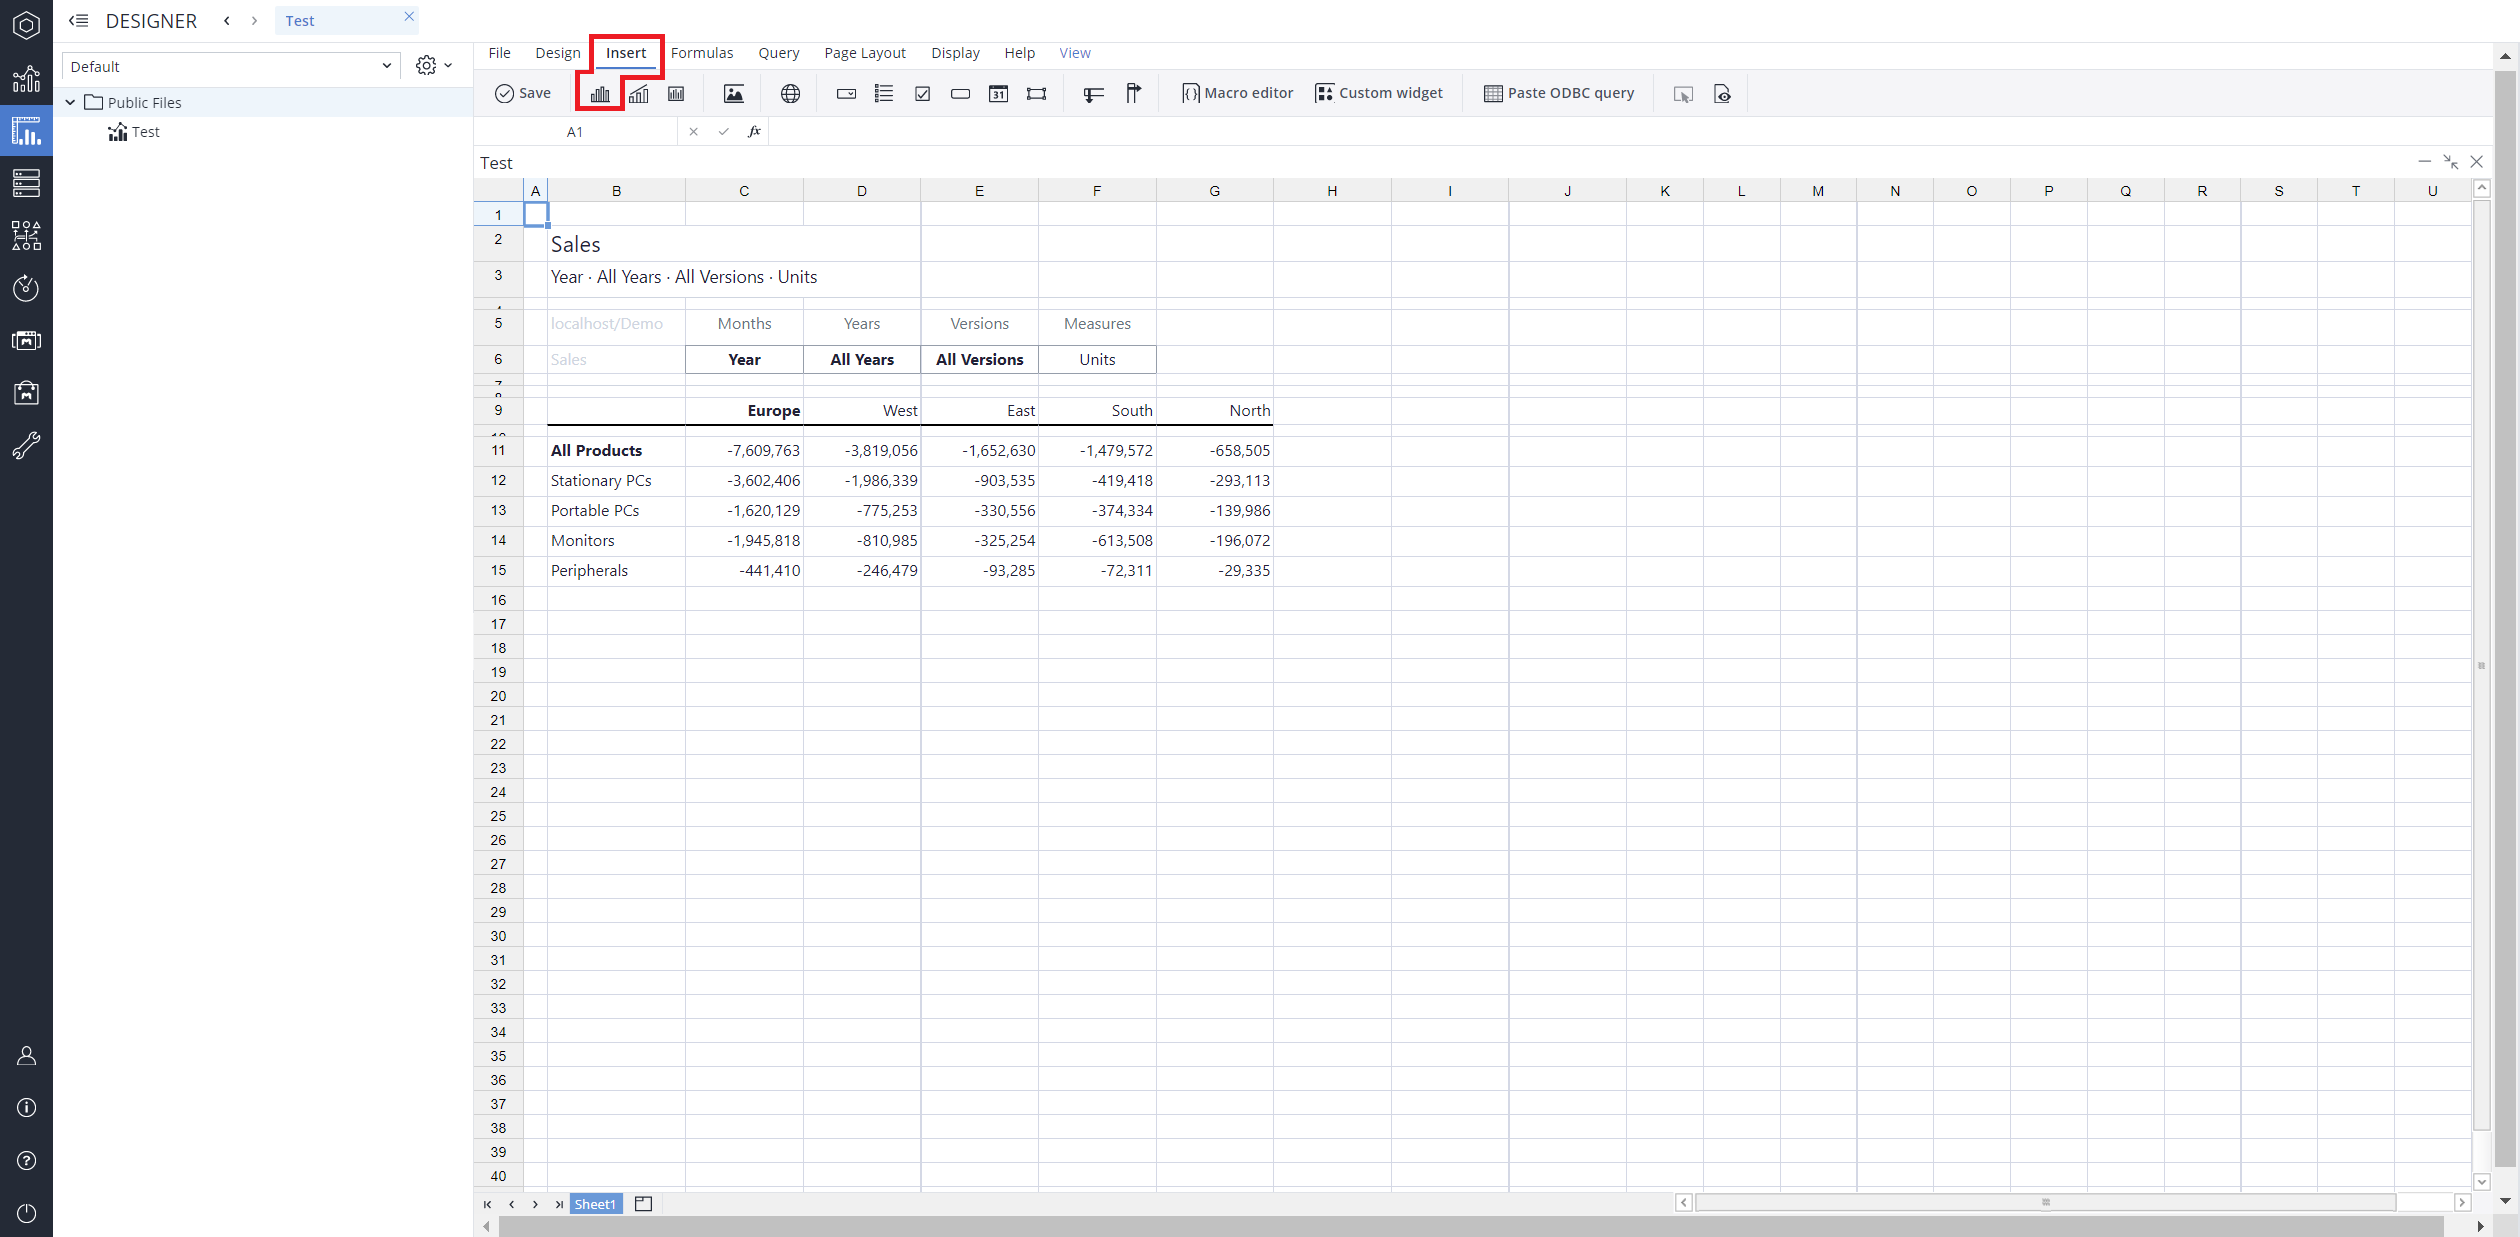Insert a date picker calendar element
Image resolution: width=2520 pixels, height=1237 pixels.
(x=998, y=93)
